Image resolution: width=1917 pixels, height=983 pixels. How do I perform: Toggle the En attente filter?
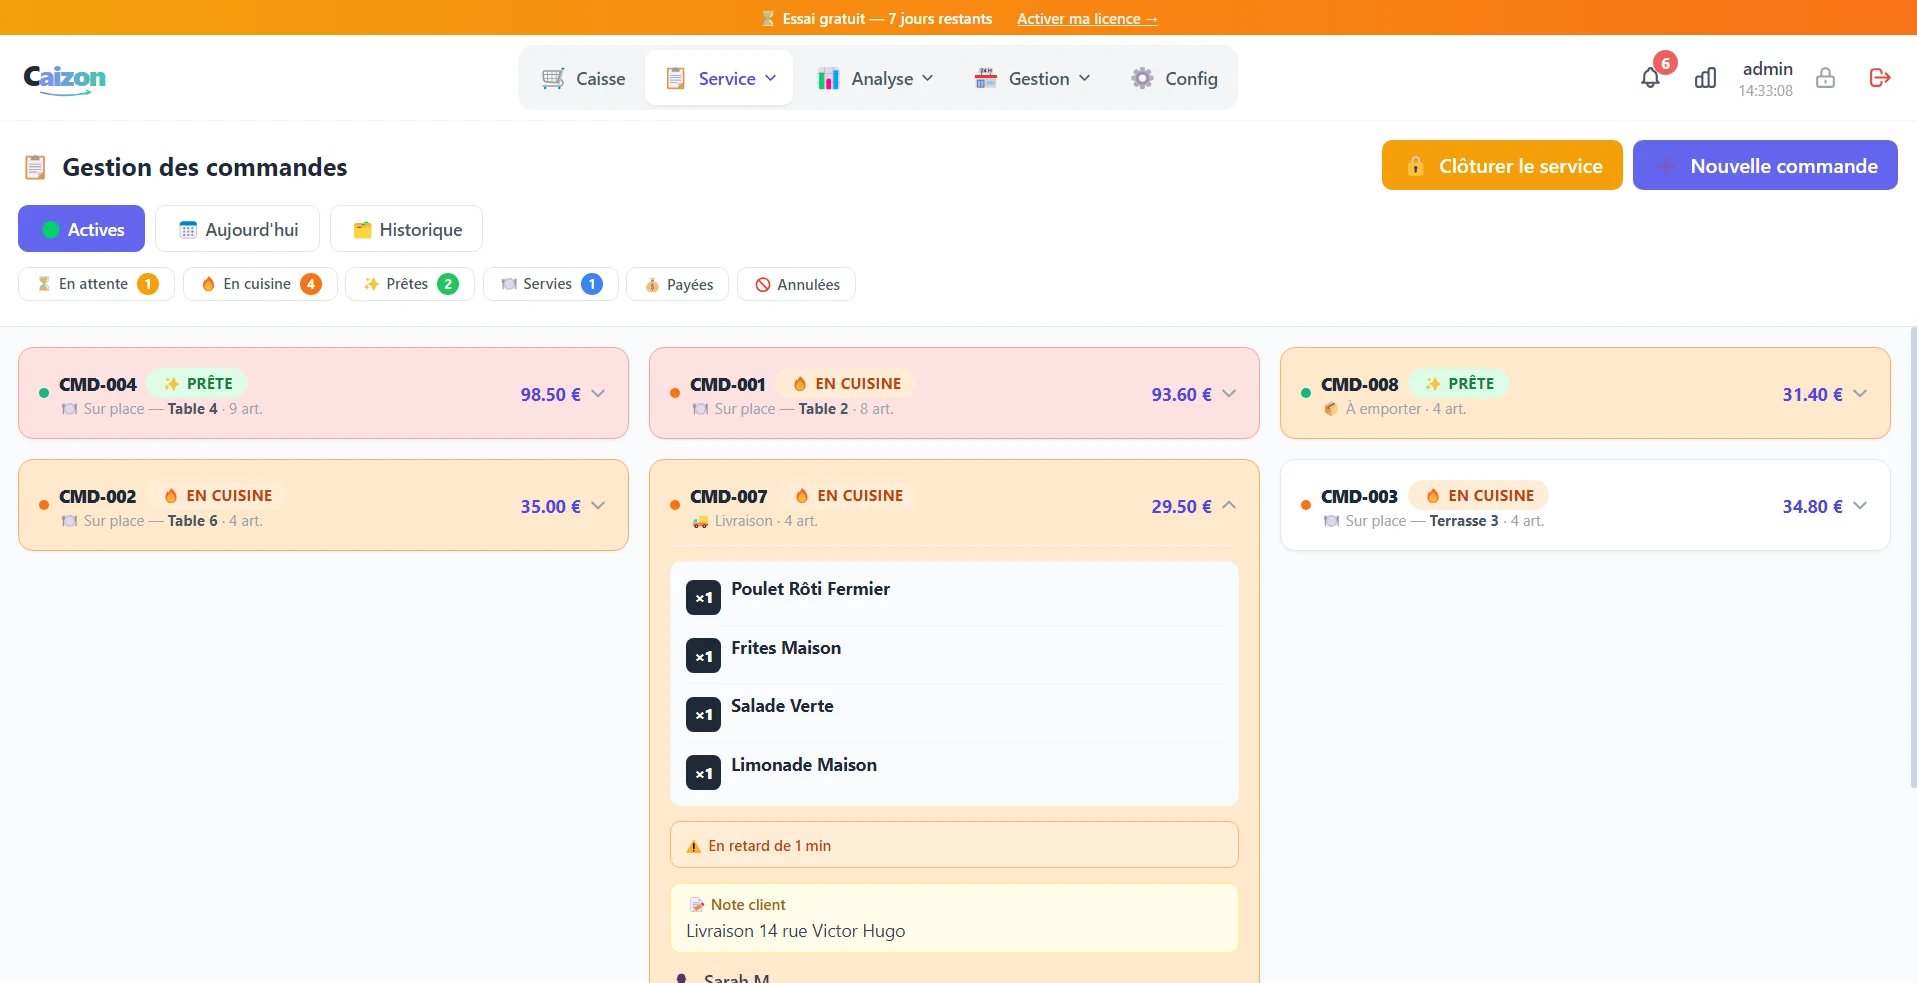(x=96, y=284)
